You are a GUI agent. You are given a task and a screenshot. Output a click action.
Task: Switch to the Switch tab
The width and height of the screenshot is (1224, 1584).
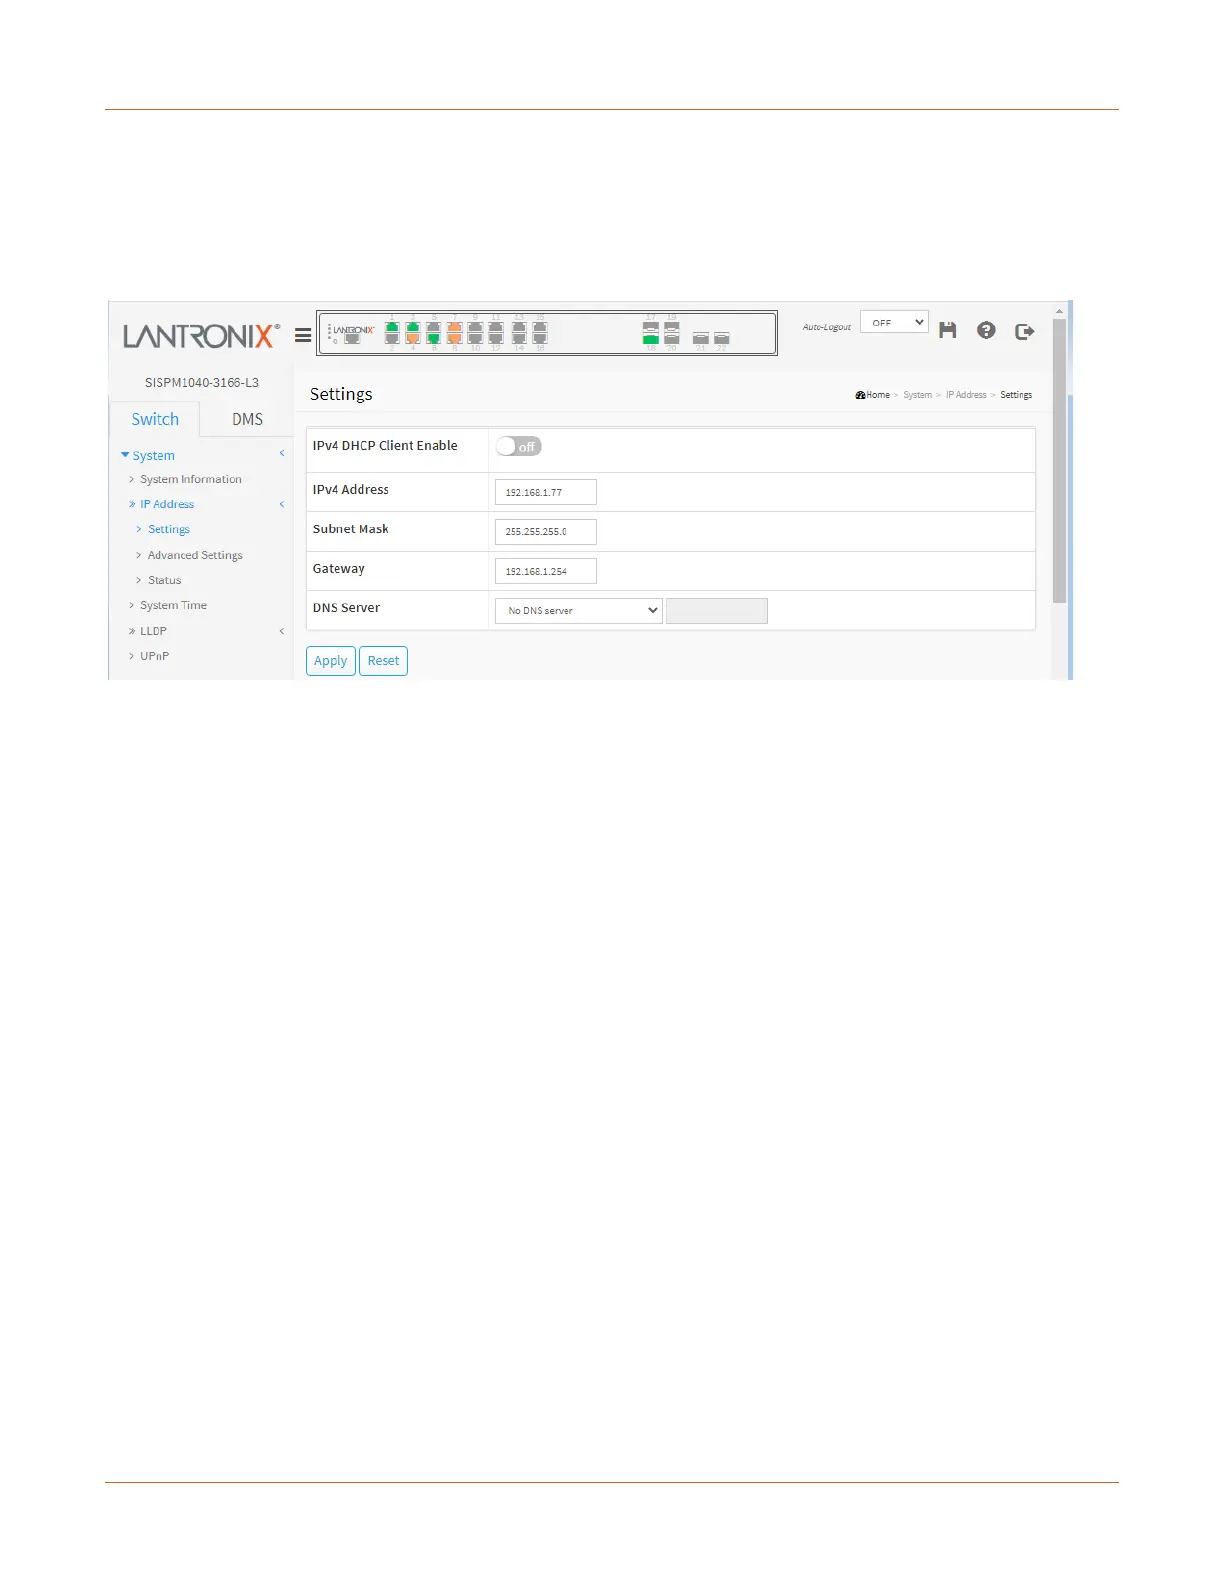click(155, 419)
